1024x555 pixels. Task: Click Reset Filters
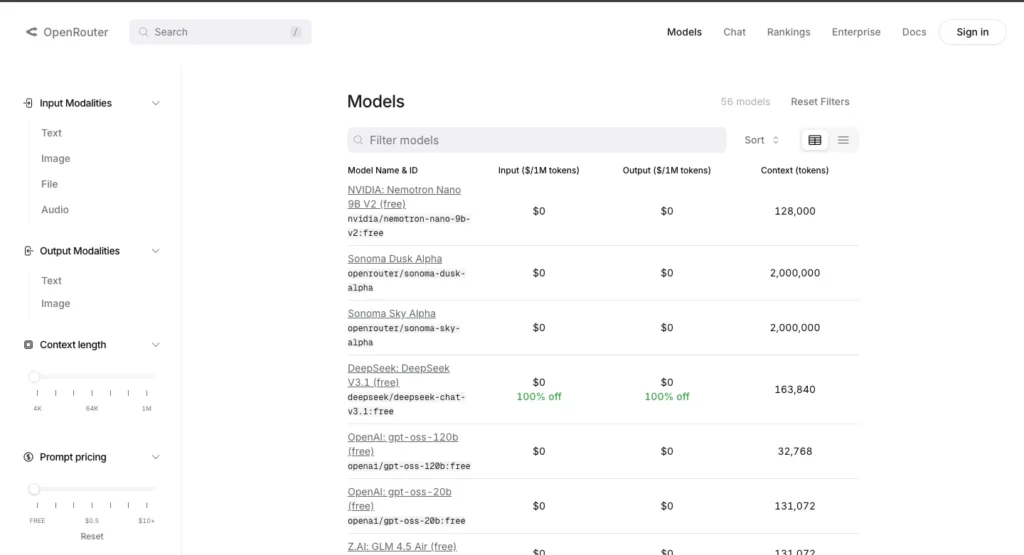820,102
